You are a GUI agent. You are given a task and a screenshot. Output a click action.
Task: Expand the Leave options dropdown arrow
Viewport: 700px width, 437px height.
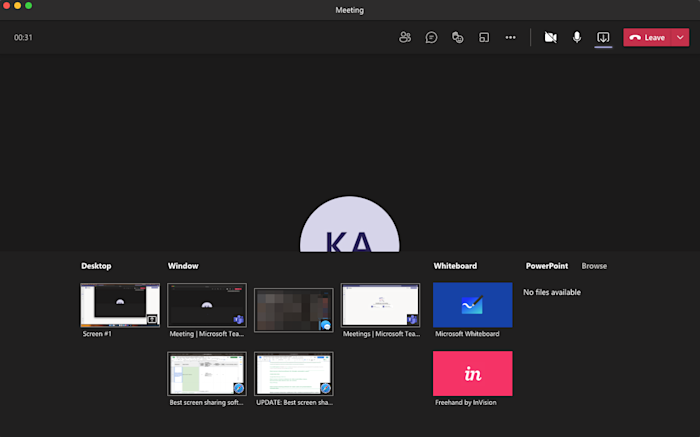coord(681,37)
